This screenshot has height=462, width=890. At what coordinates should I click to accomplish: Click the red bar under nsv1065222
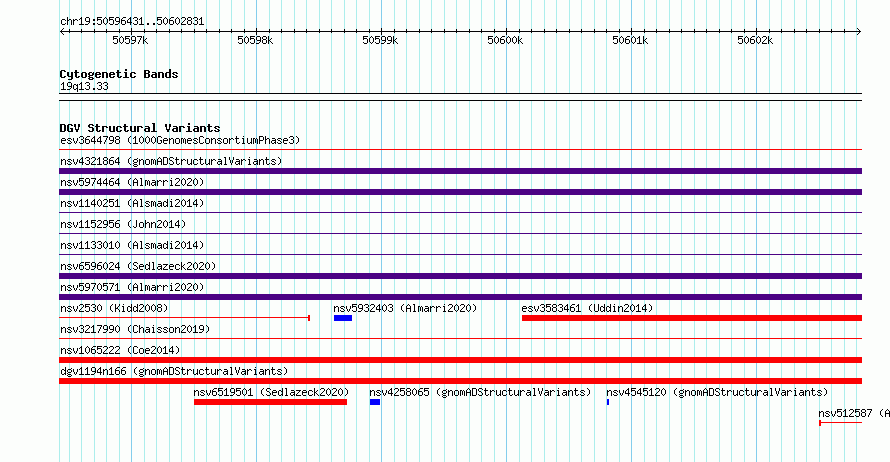pos(460,360)
